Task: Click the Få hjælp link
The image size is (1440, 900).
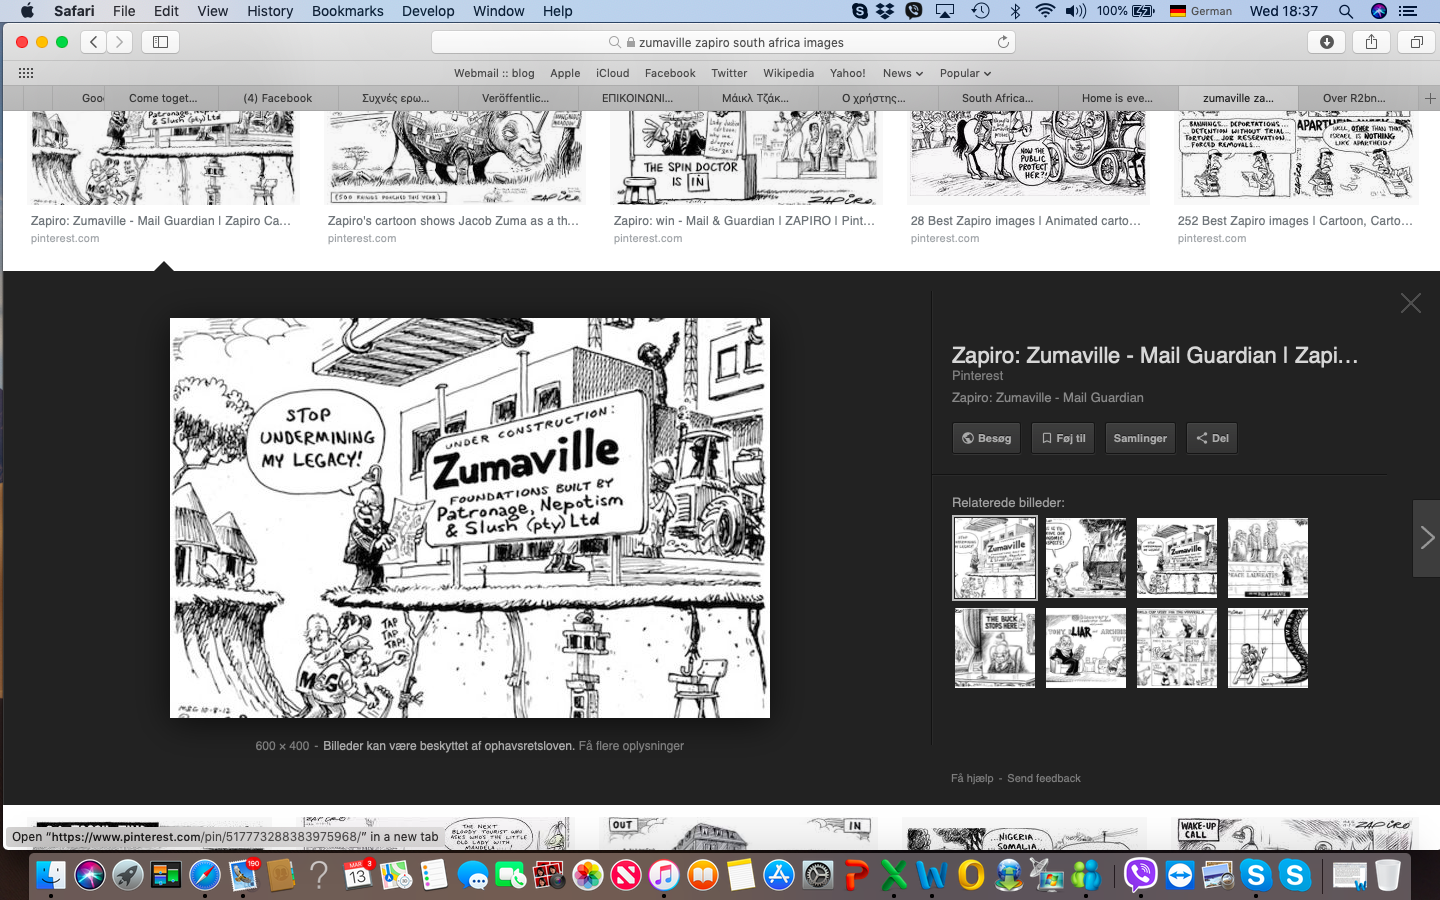Action: coord(972,778)
